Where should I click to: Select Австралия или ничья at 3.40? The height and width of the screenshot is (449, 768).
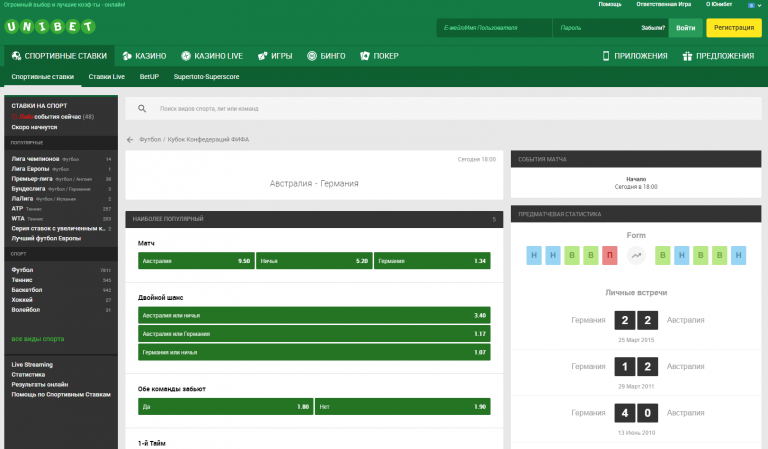coord(314,315)
